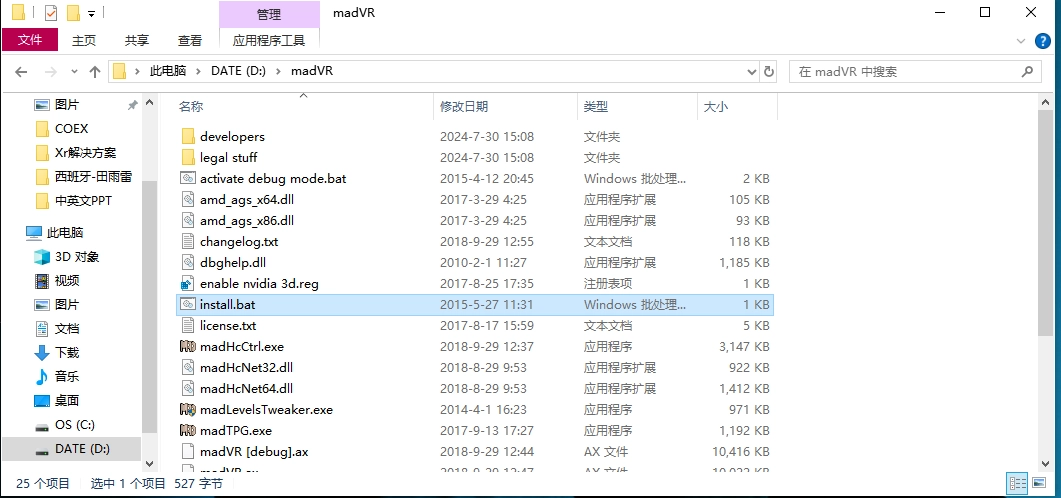
Task: Click the madHcCtrl.exe application icon
Action: [188, 346]
